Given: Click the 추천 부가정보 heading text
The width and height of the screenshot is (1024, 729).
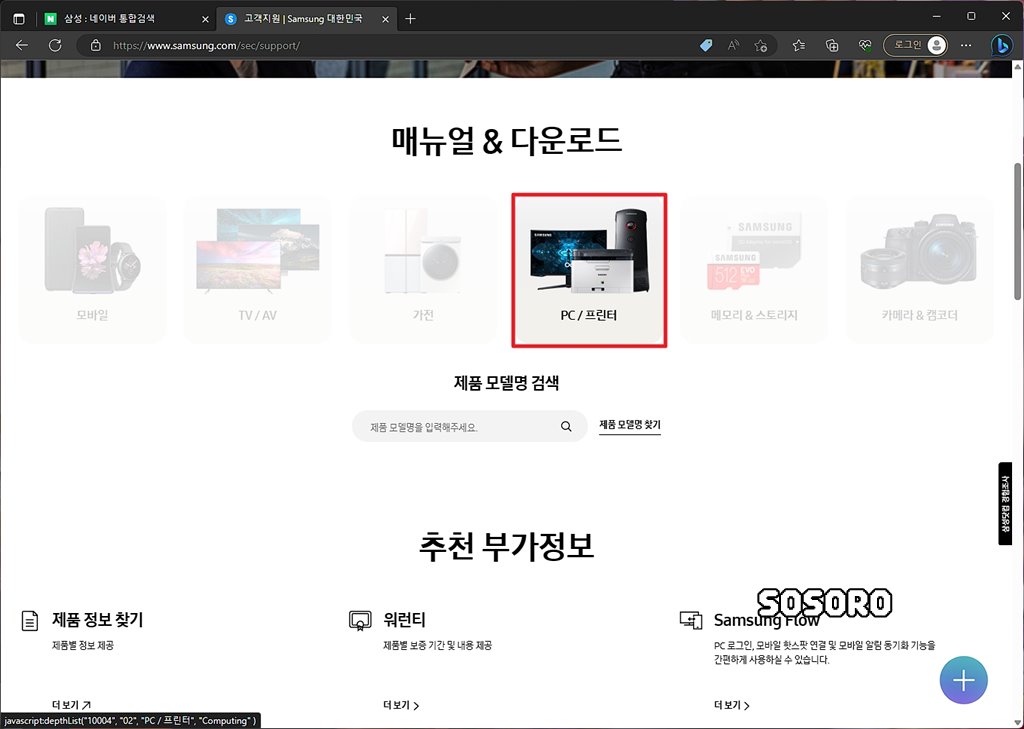Looking at the screenshot, I should [x=506, y=546].
